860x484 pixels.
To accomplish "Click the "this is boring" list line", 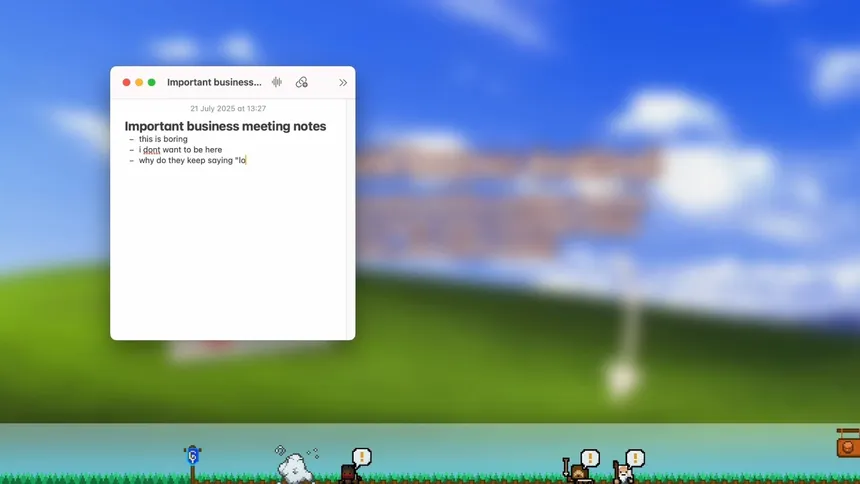I will [x=163, y=139].
